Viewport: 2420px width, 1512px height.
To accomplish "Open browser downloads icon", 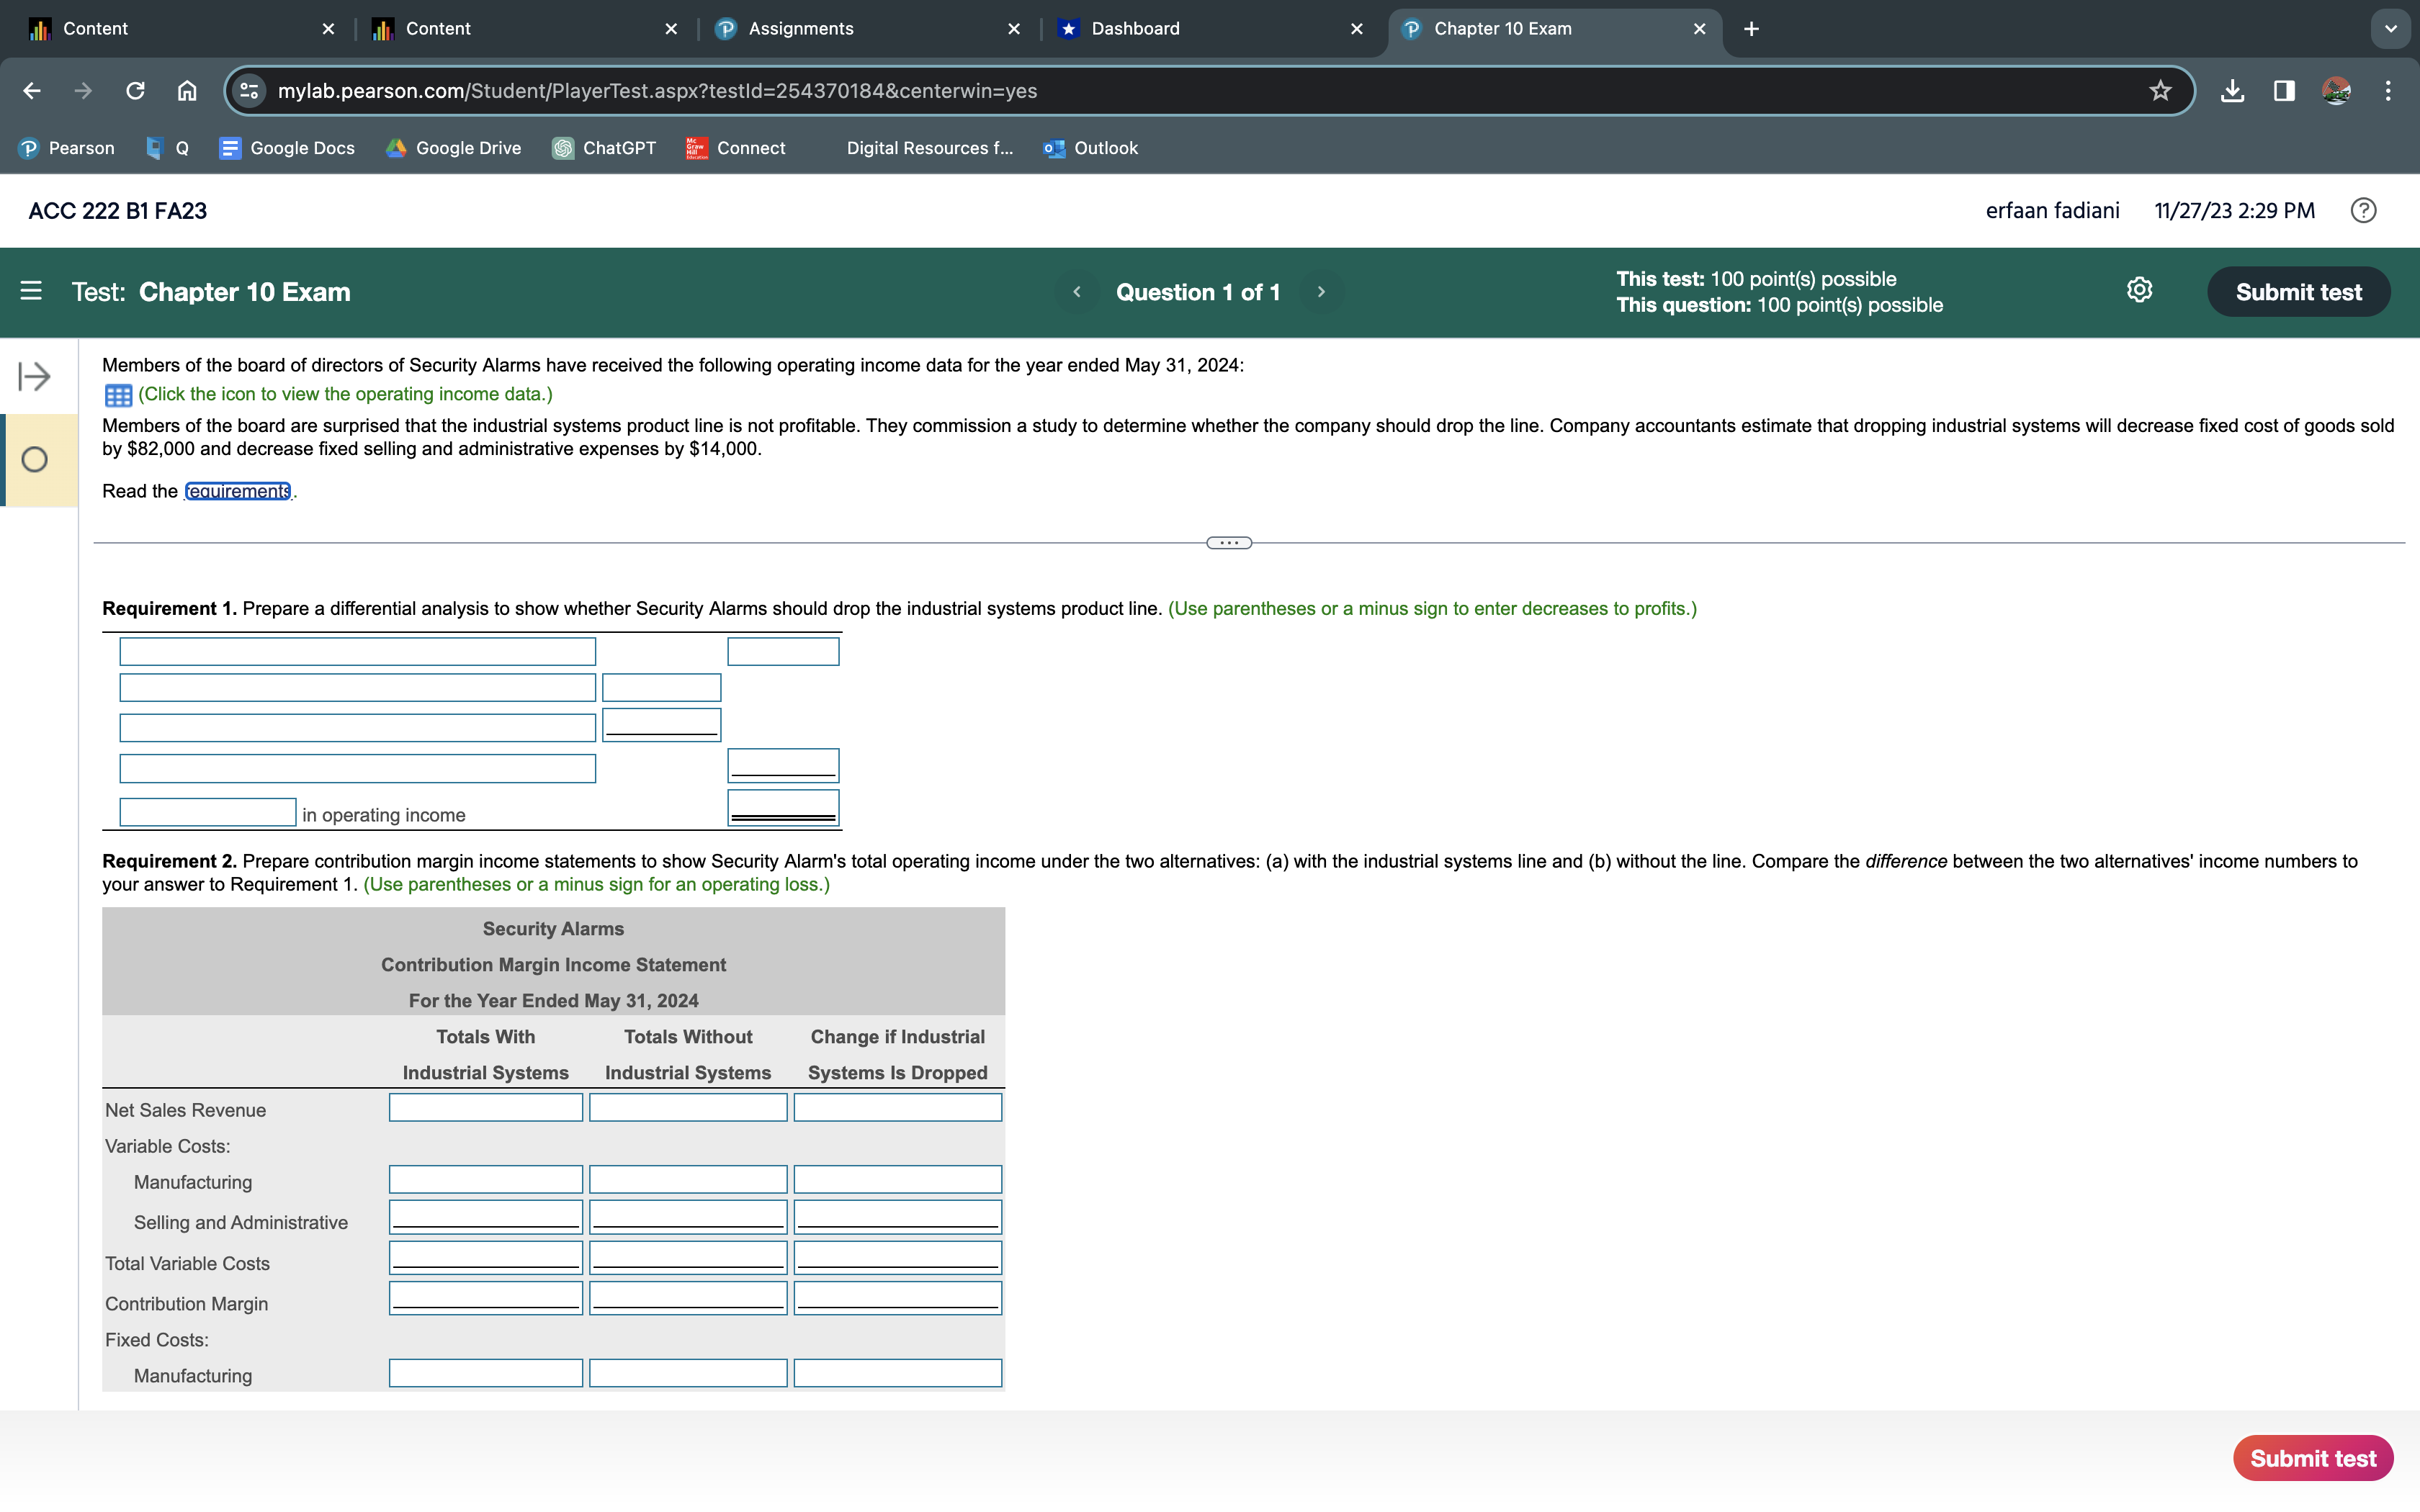I will click(x=2232, y=91).
